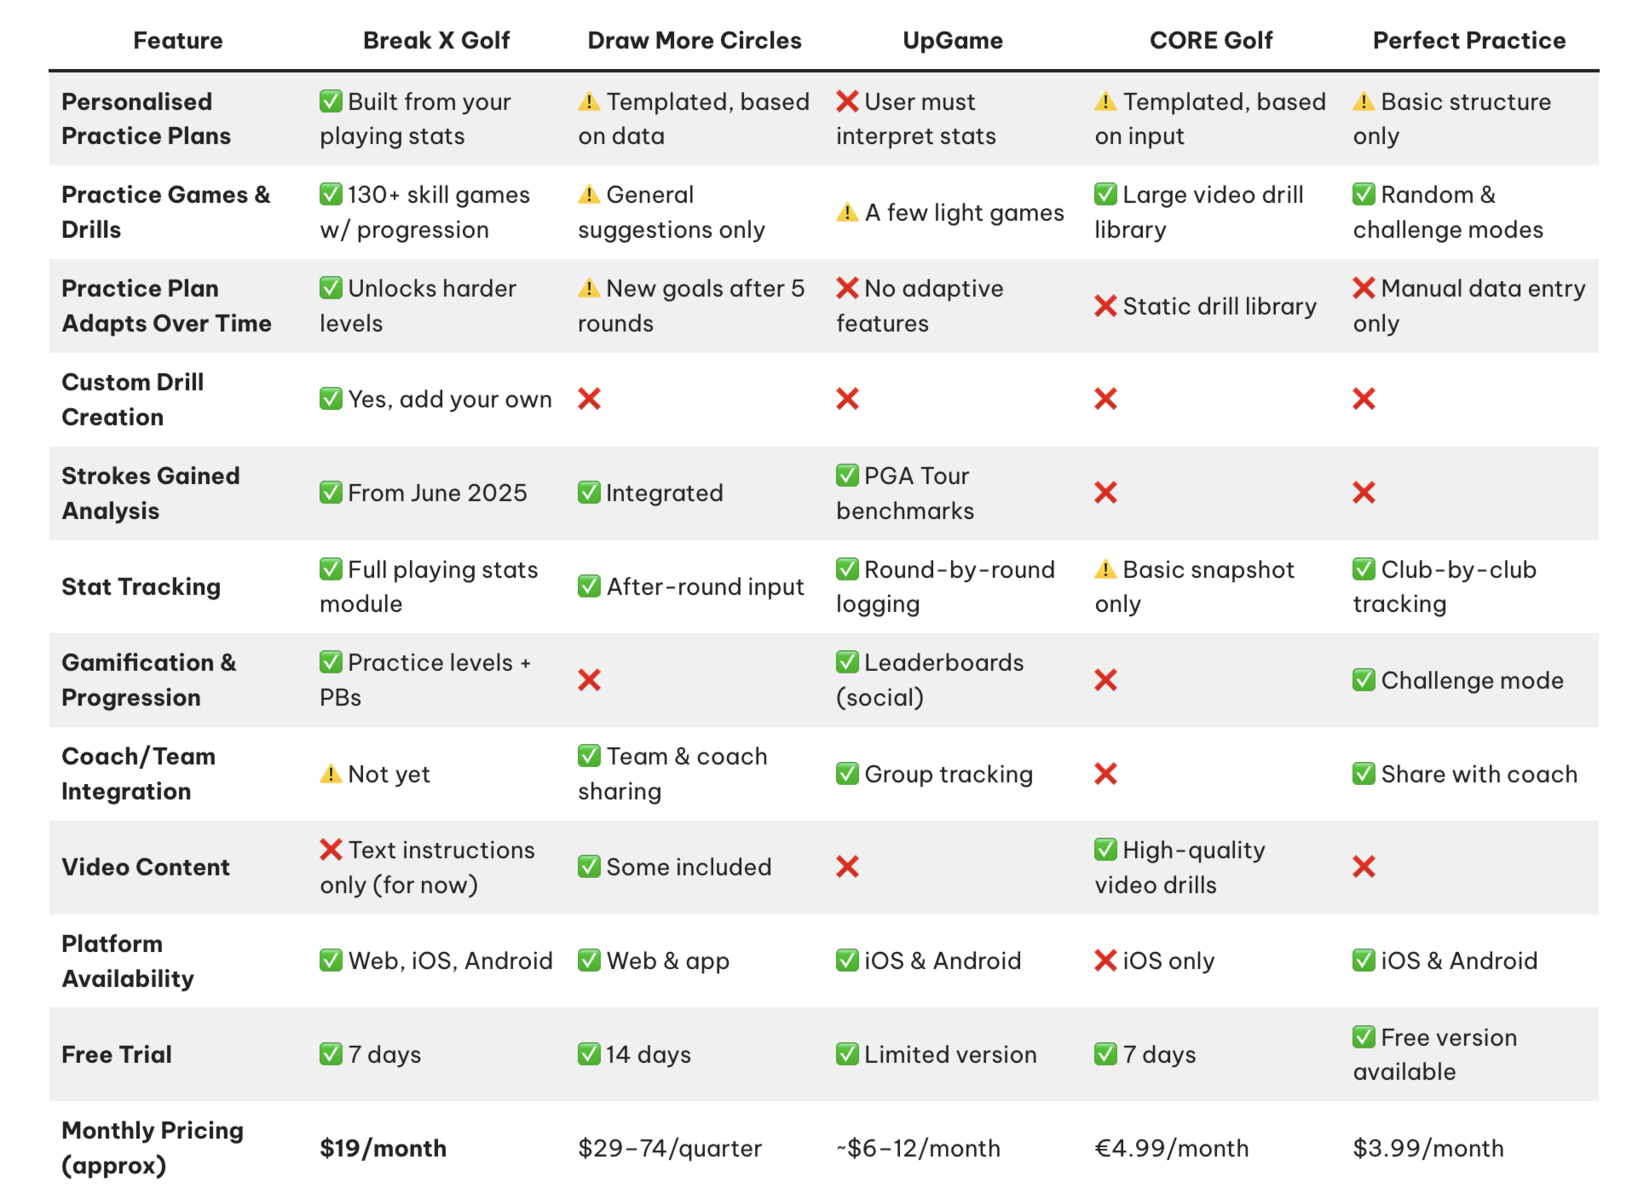Select the "UpGame" column header

952,40
